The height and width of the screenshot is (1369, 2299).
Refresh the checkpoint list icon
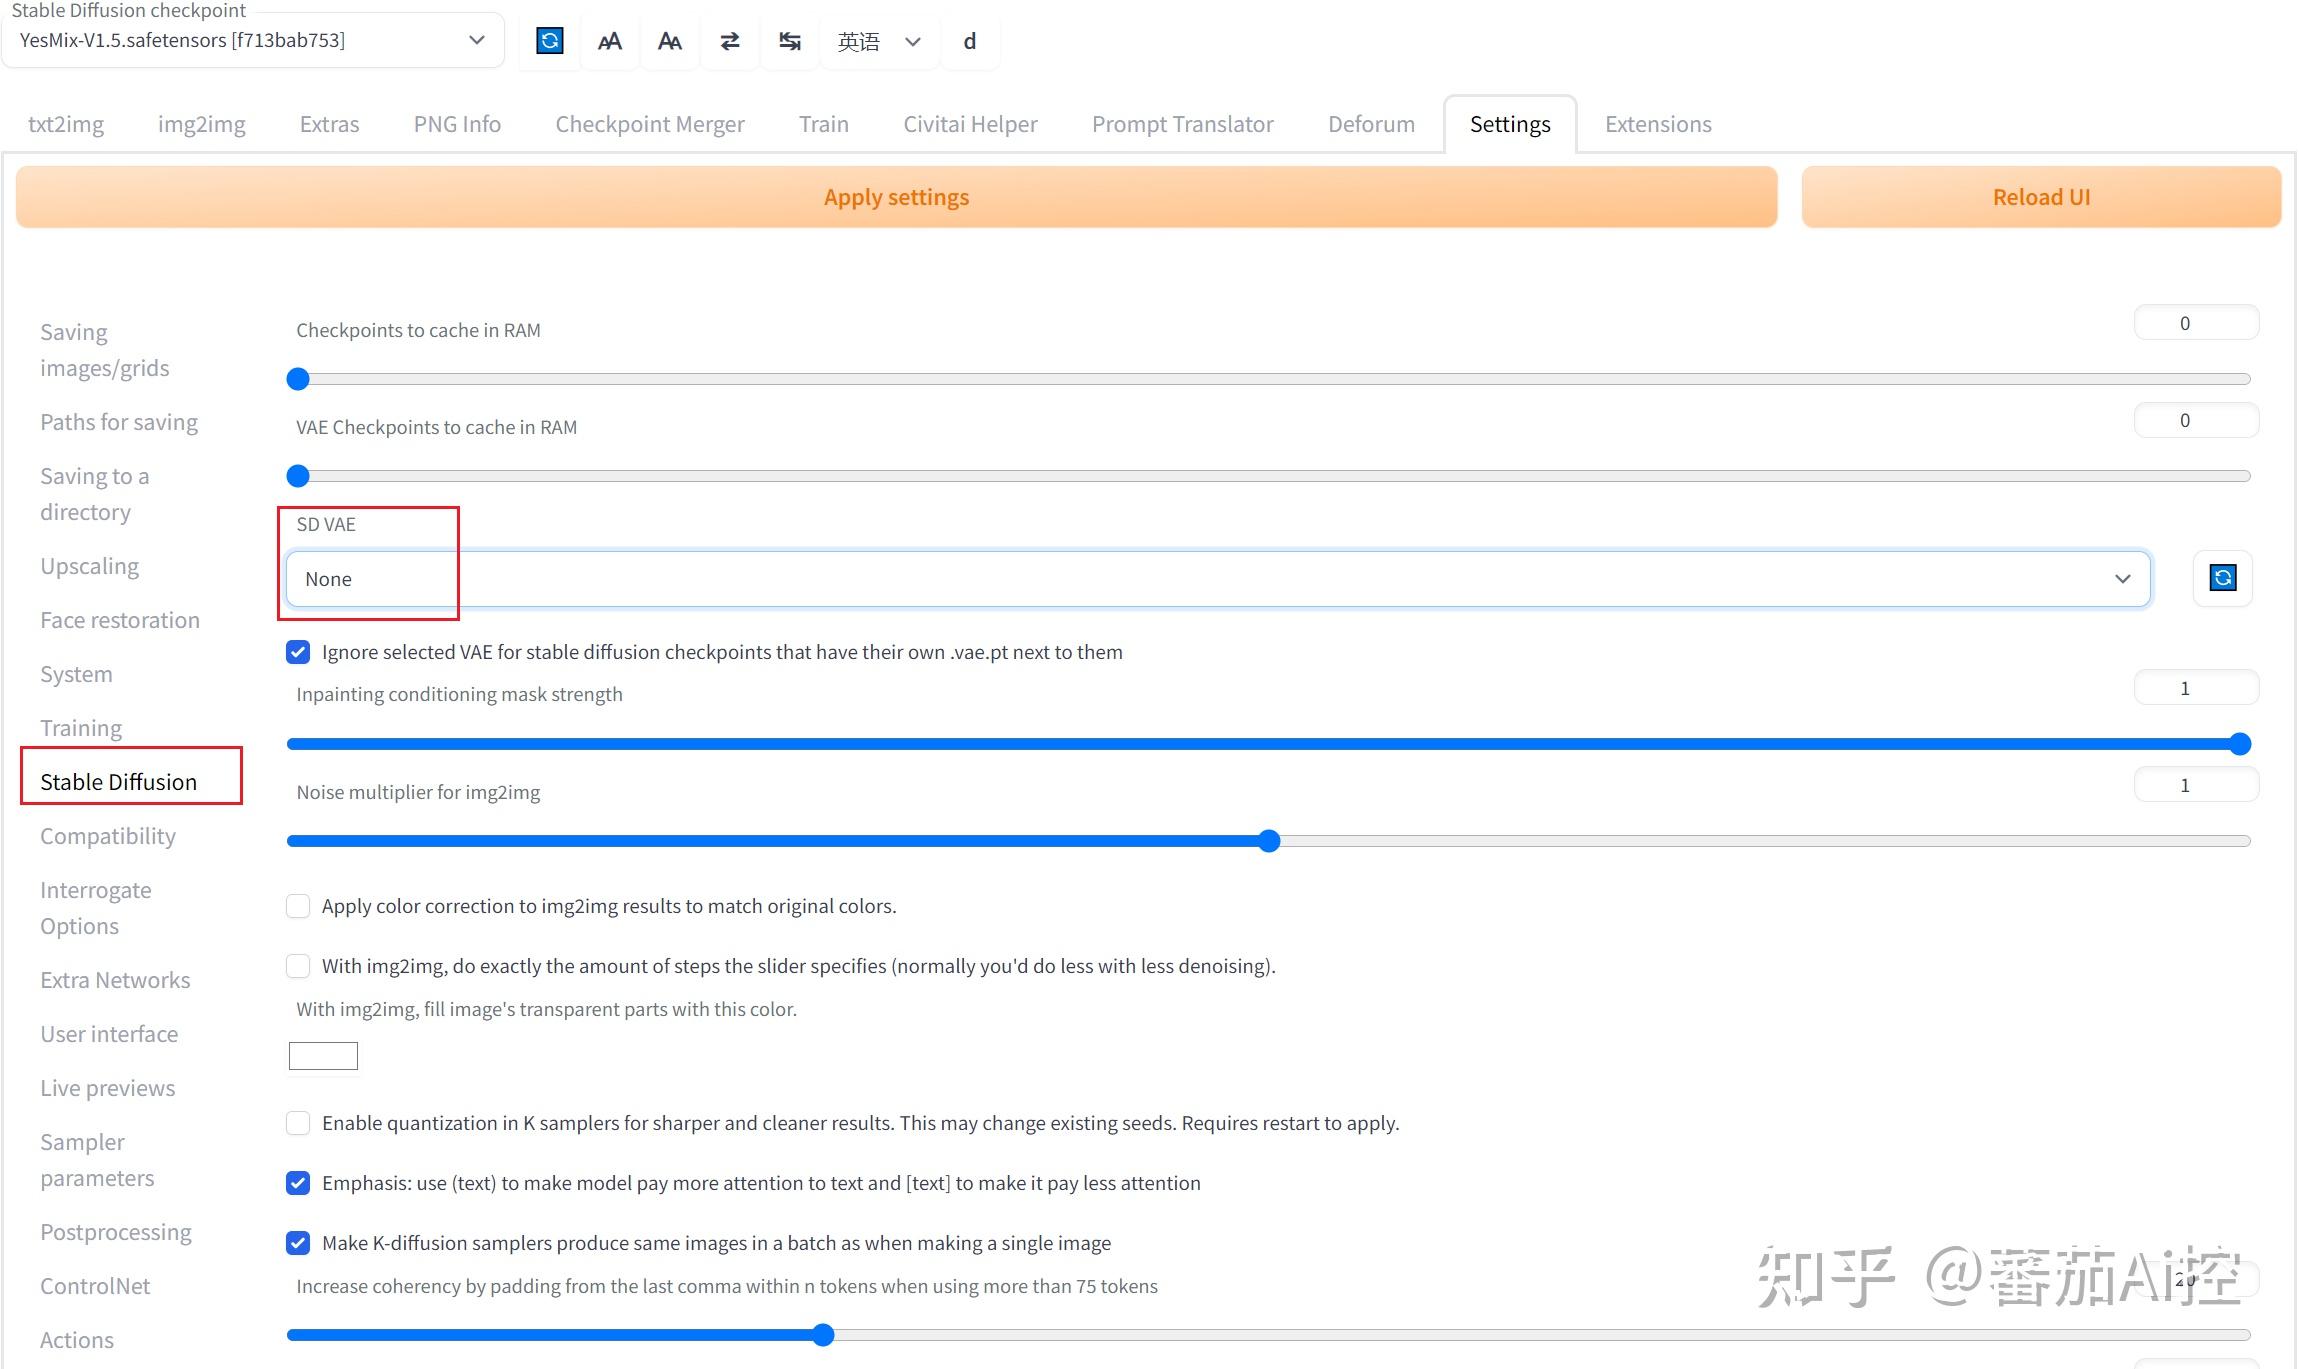pyautogui.click(x=549, y=41)
